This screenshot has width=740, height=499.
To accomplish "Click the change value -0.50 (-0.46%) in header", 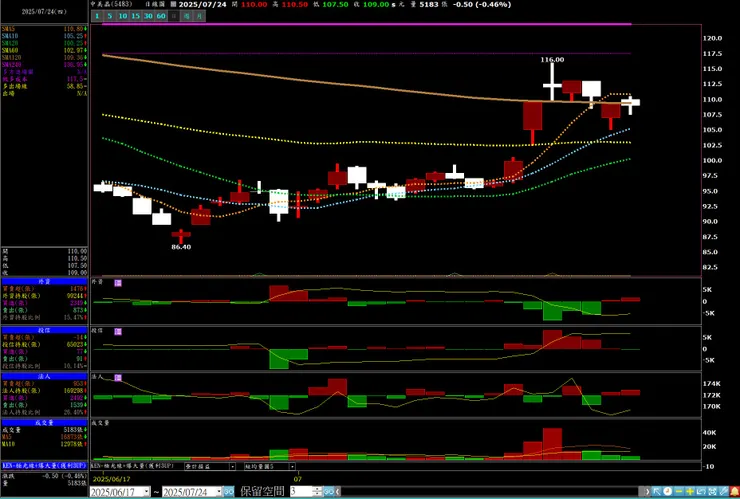I will click(x=481, y=4).
